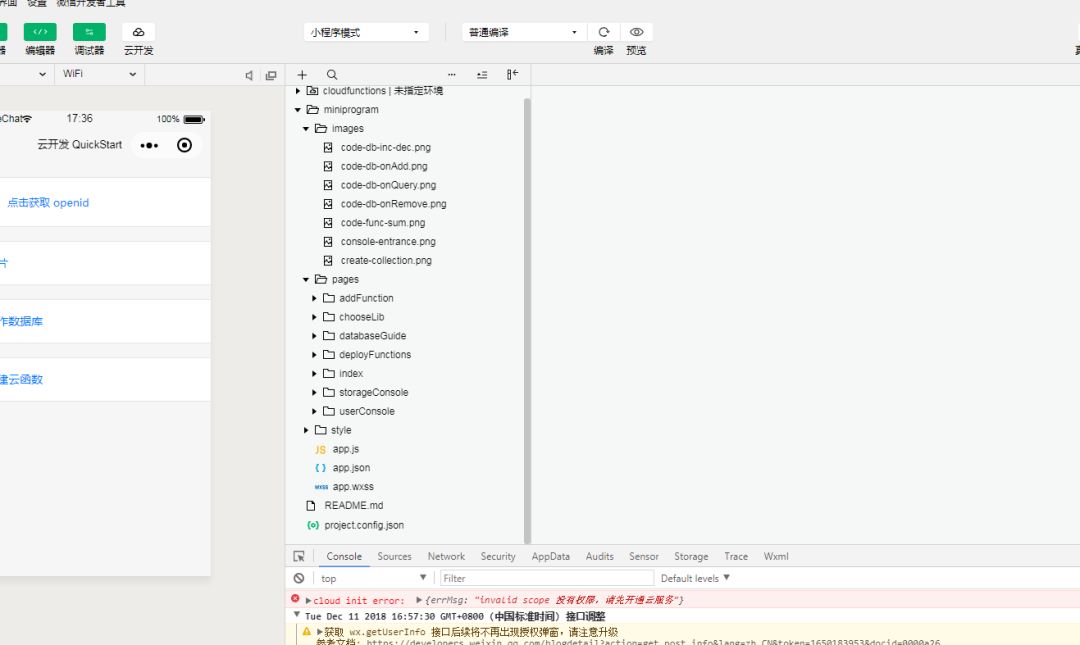The height and width of the screenshot is (645, 1080).
Task: Click the preview (预览) eye icon
Action: tap(636, 32)
